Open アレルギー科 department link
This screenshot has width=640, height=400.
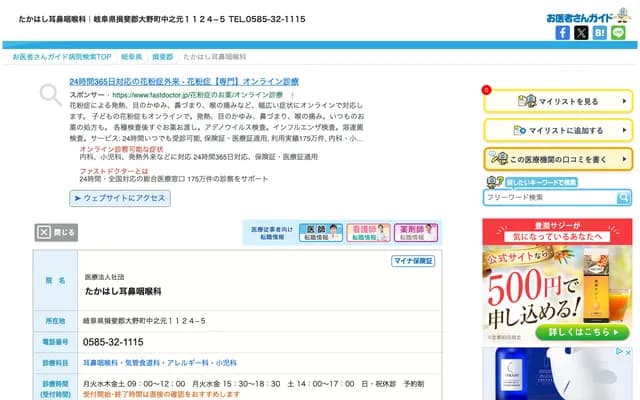pos(188,363)
